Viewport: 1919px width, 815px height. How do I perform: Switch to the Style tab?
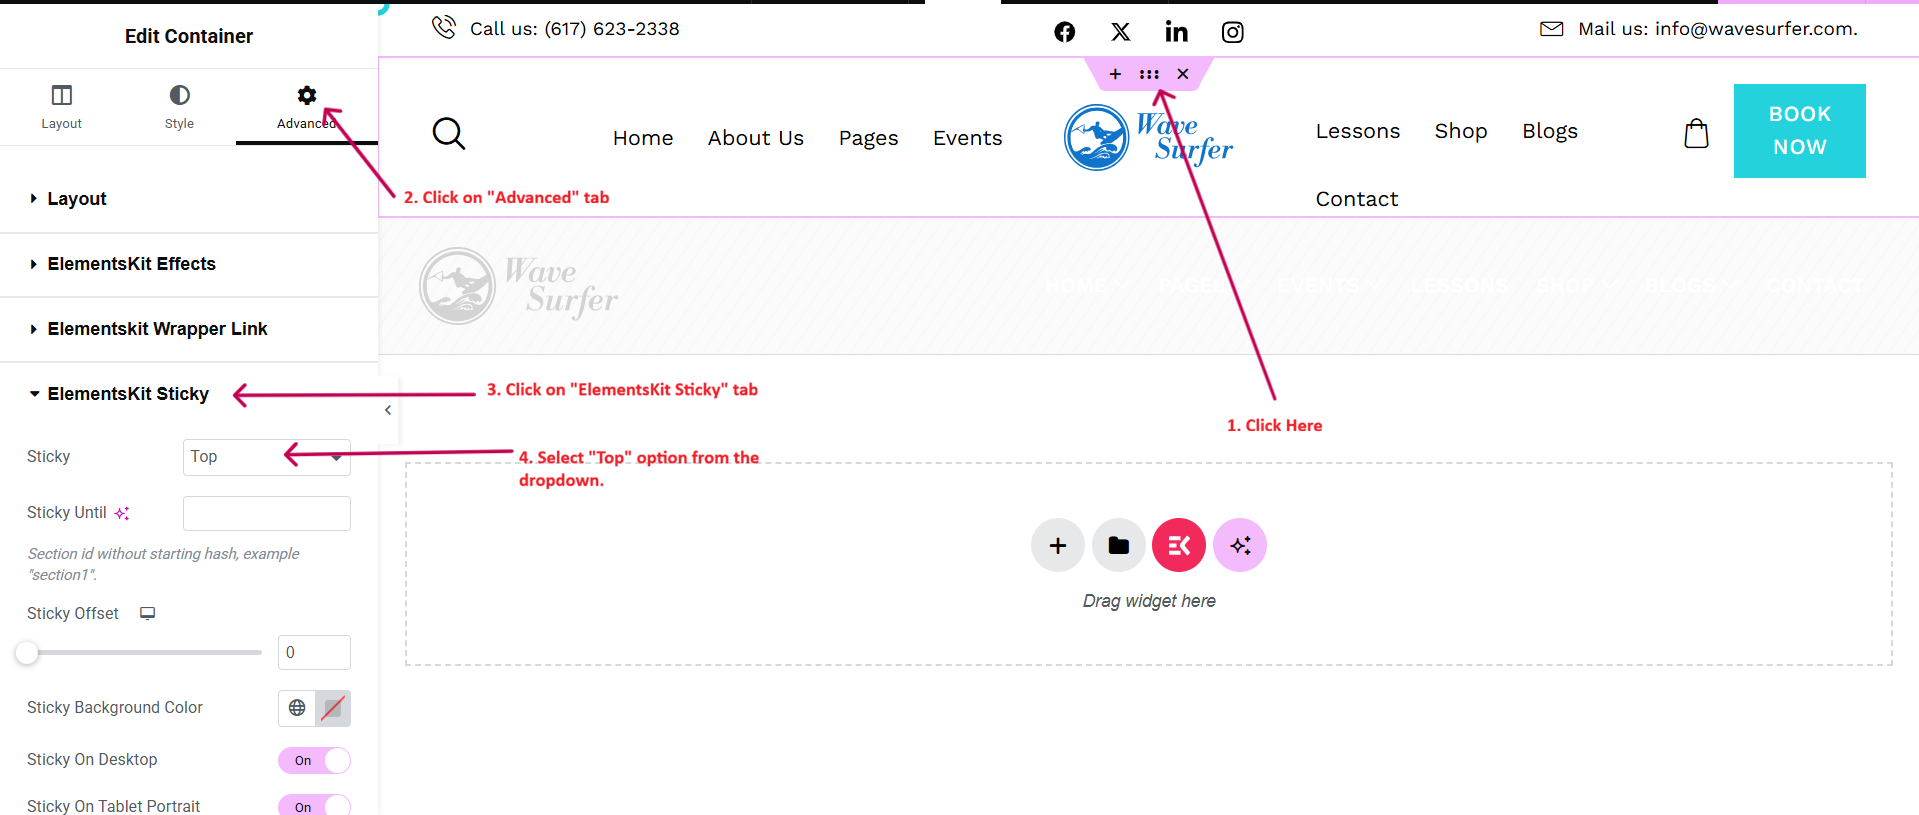[x=179, y=107]
